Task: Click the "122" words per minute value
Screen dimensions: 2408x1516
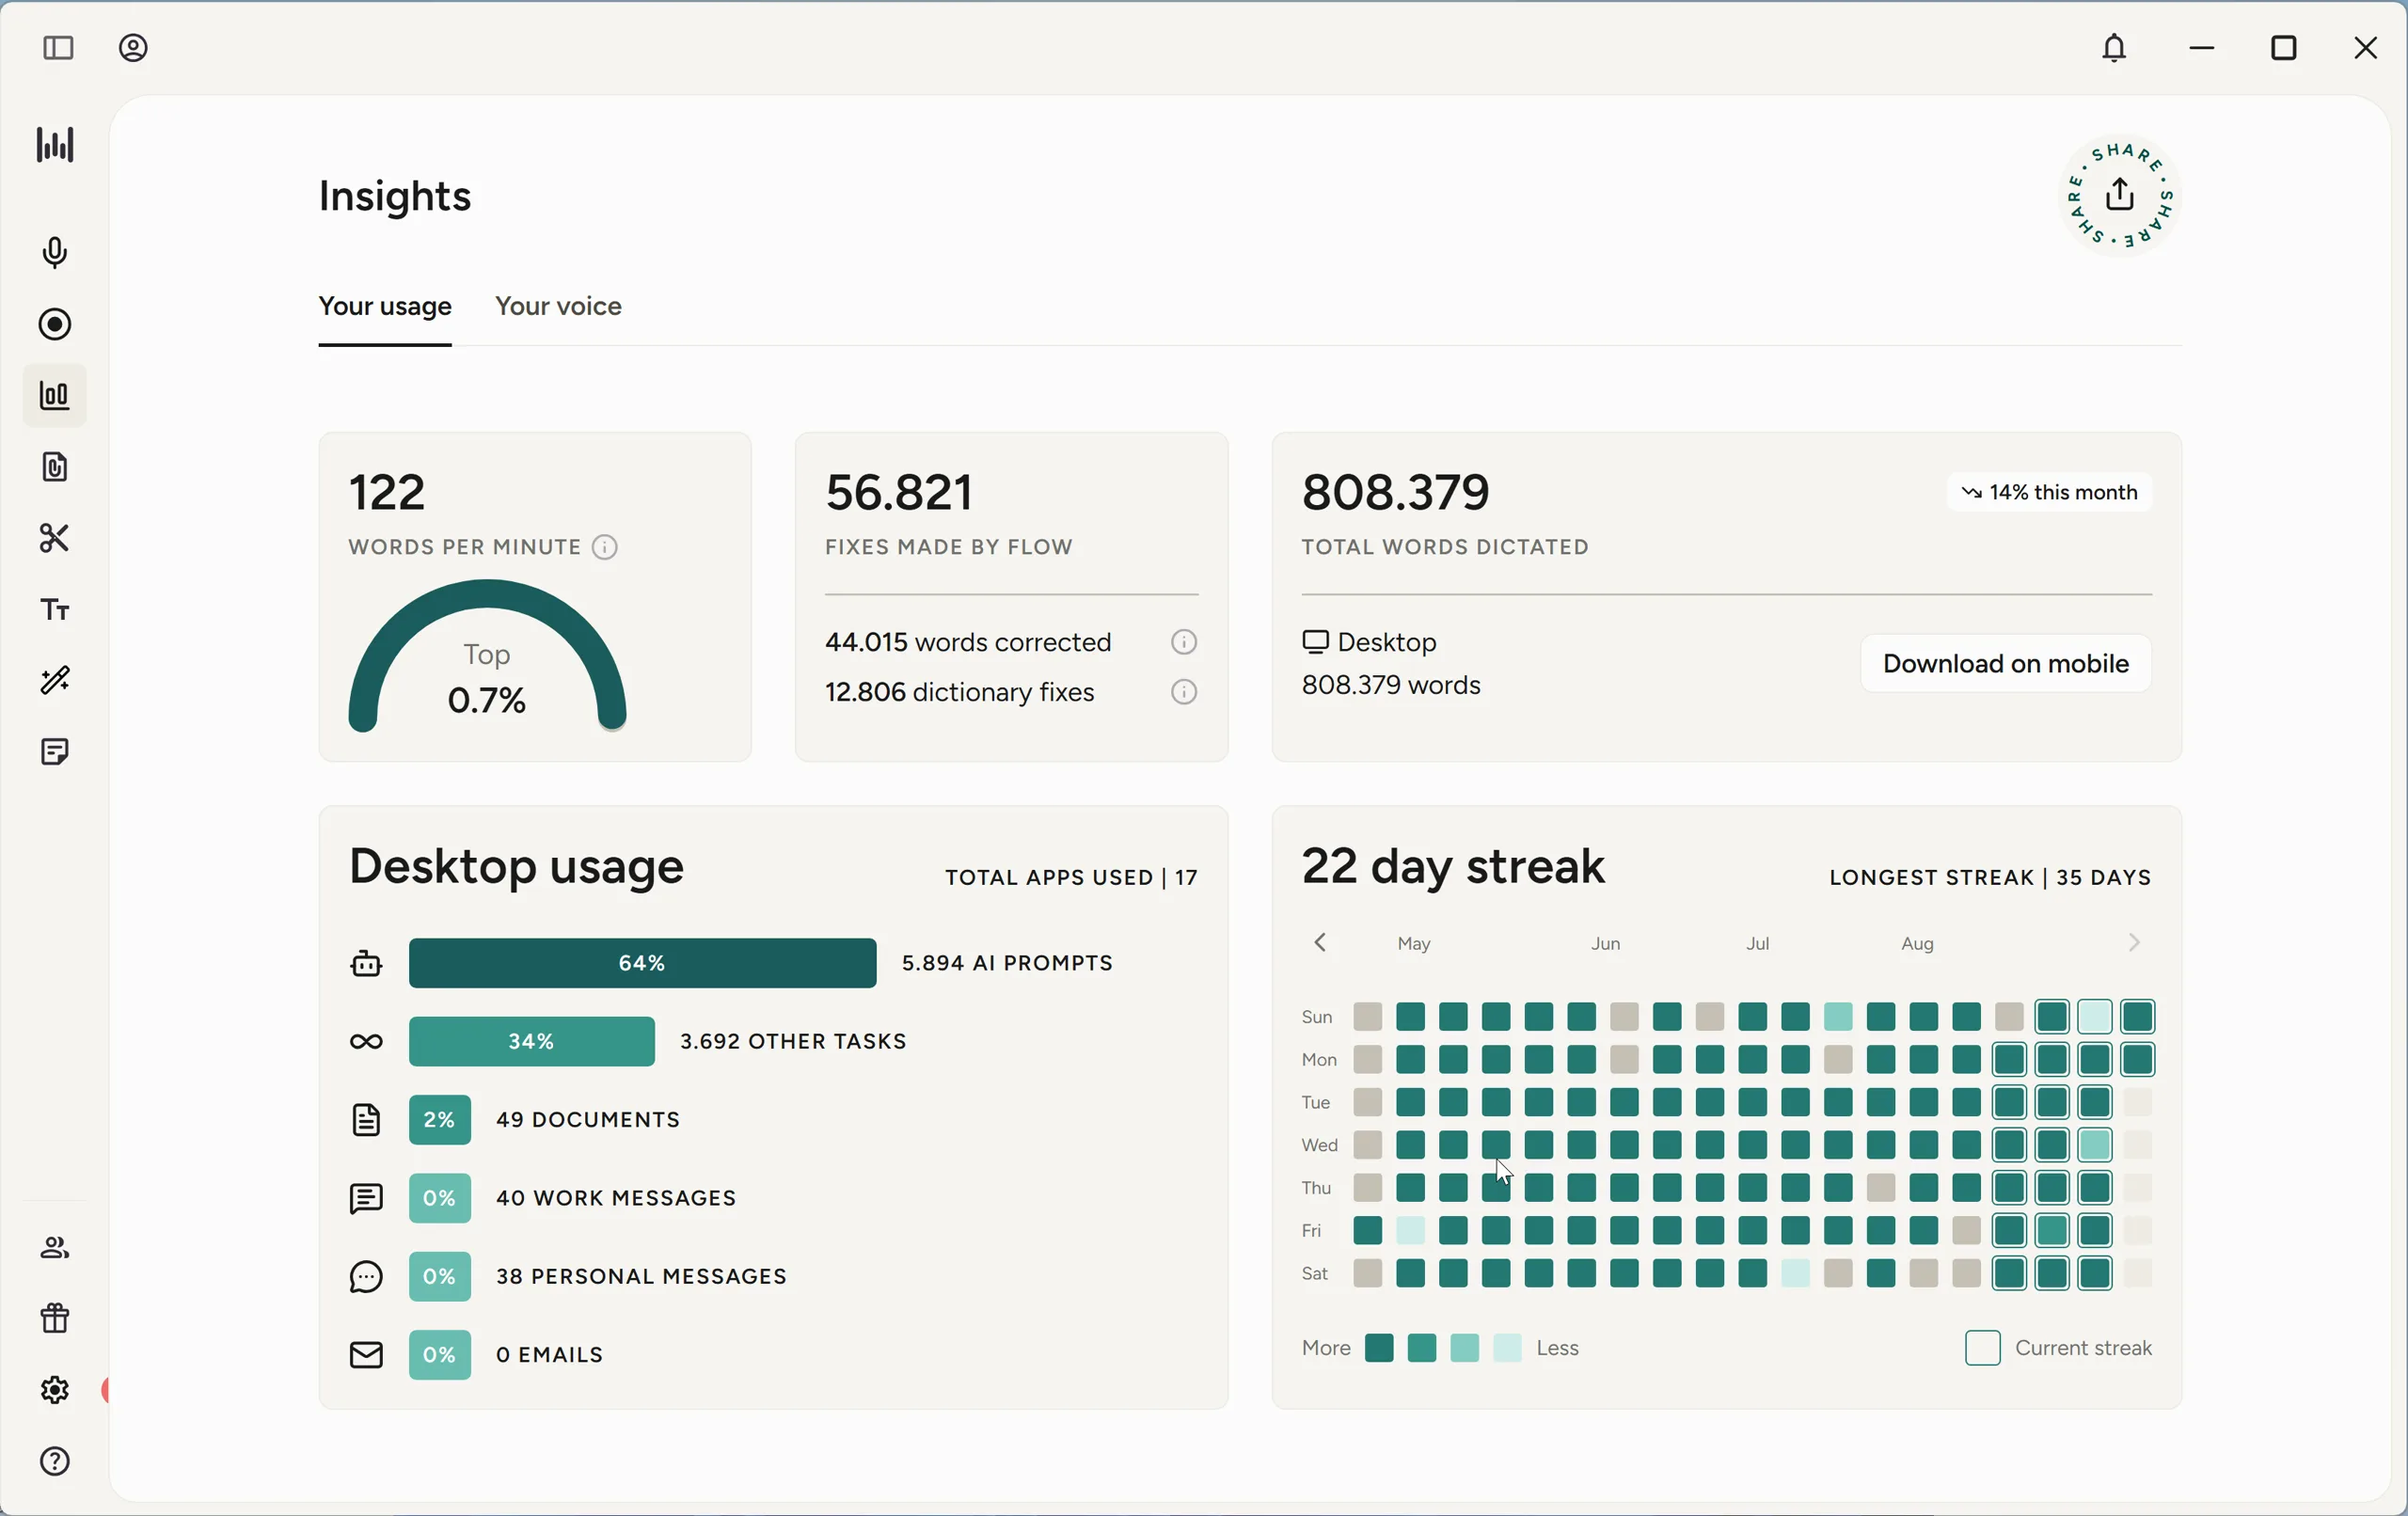Action: (387, 492)
